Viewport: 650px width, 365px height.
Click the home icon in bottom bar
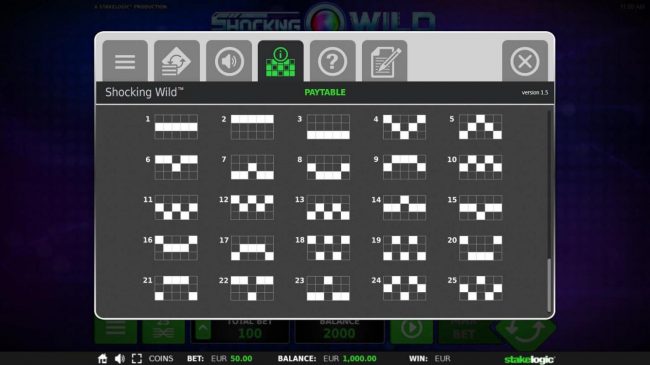point(102,358)
